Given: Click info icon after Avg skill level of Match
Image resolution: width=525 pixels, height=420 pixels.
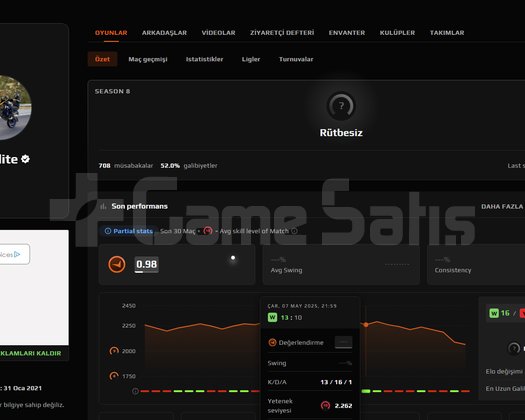Looking at the screenshot, I should [294, 231].
